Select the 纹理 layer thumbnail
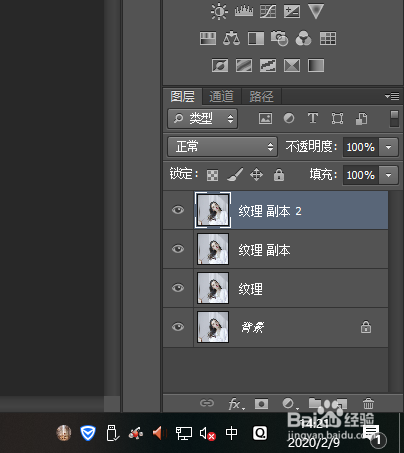Image resolution: width=404 pixels, height=453 pixels. [213, 288]
